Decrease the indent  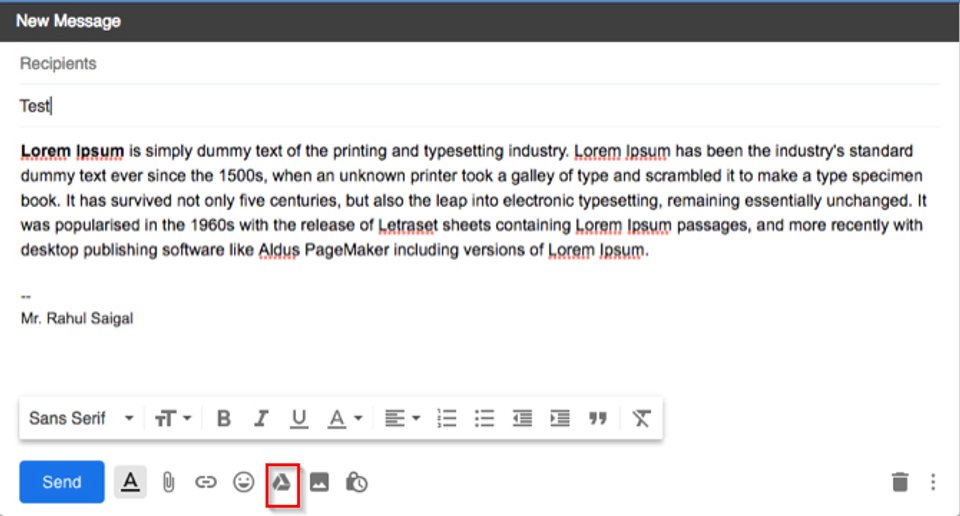point(522,419)
